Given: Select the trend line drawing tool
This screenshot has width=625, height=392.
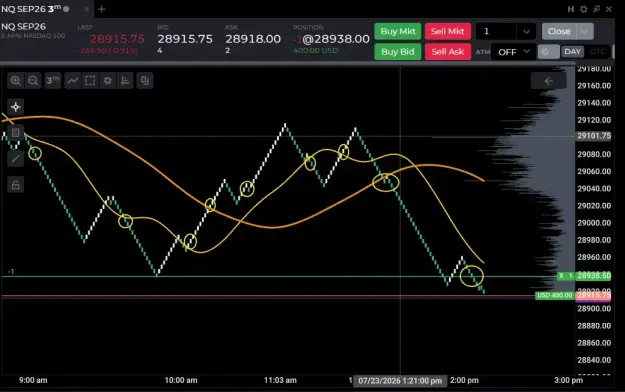Looking at the screenshot, I should pos(16,159).
